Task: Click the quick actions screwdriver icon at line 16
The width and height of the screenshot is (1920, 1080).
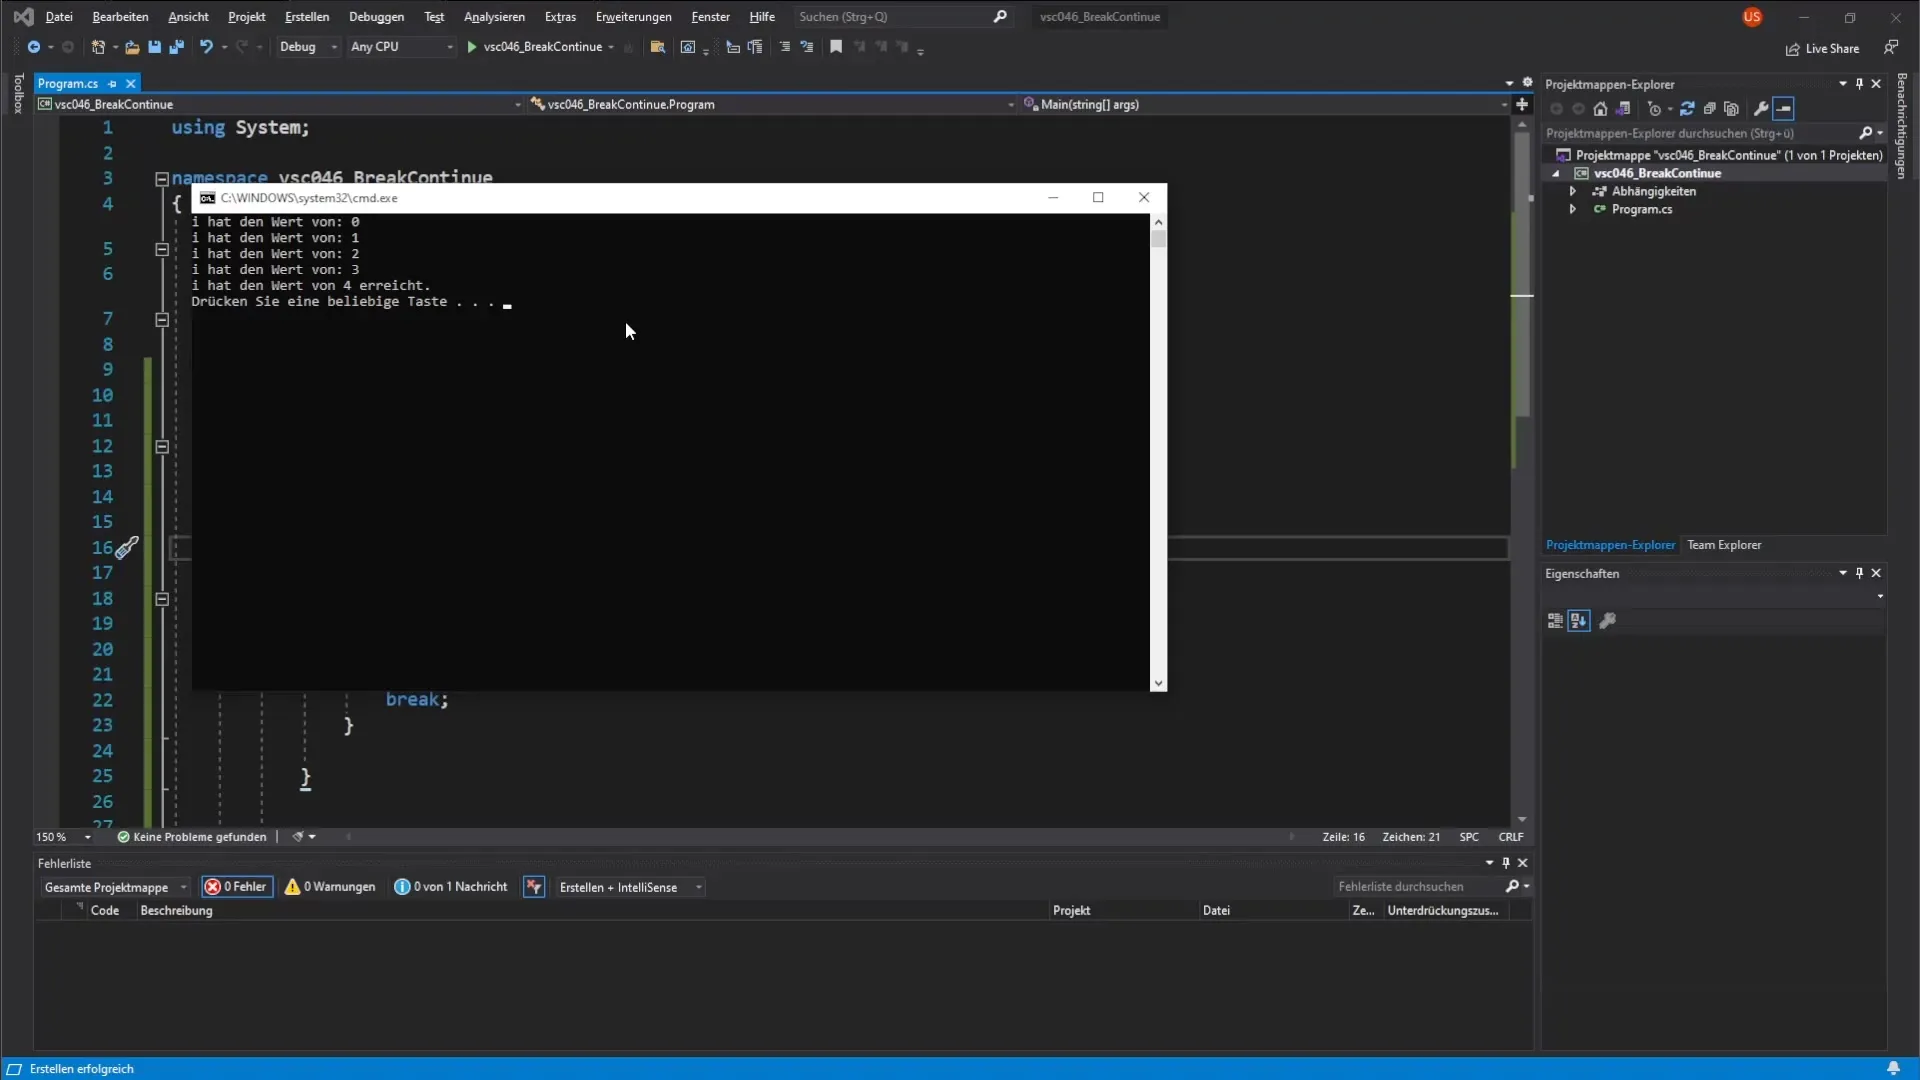Action: point(127,548)
